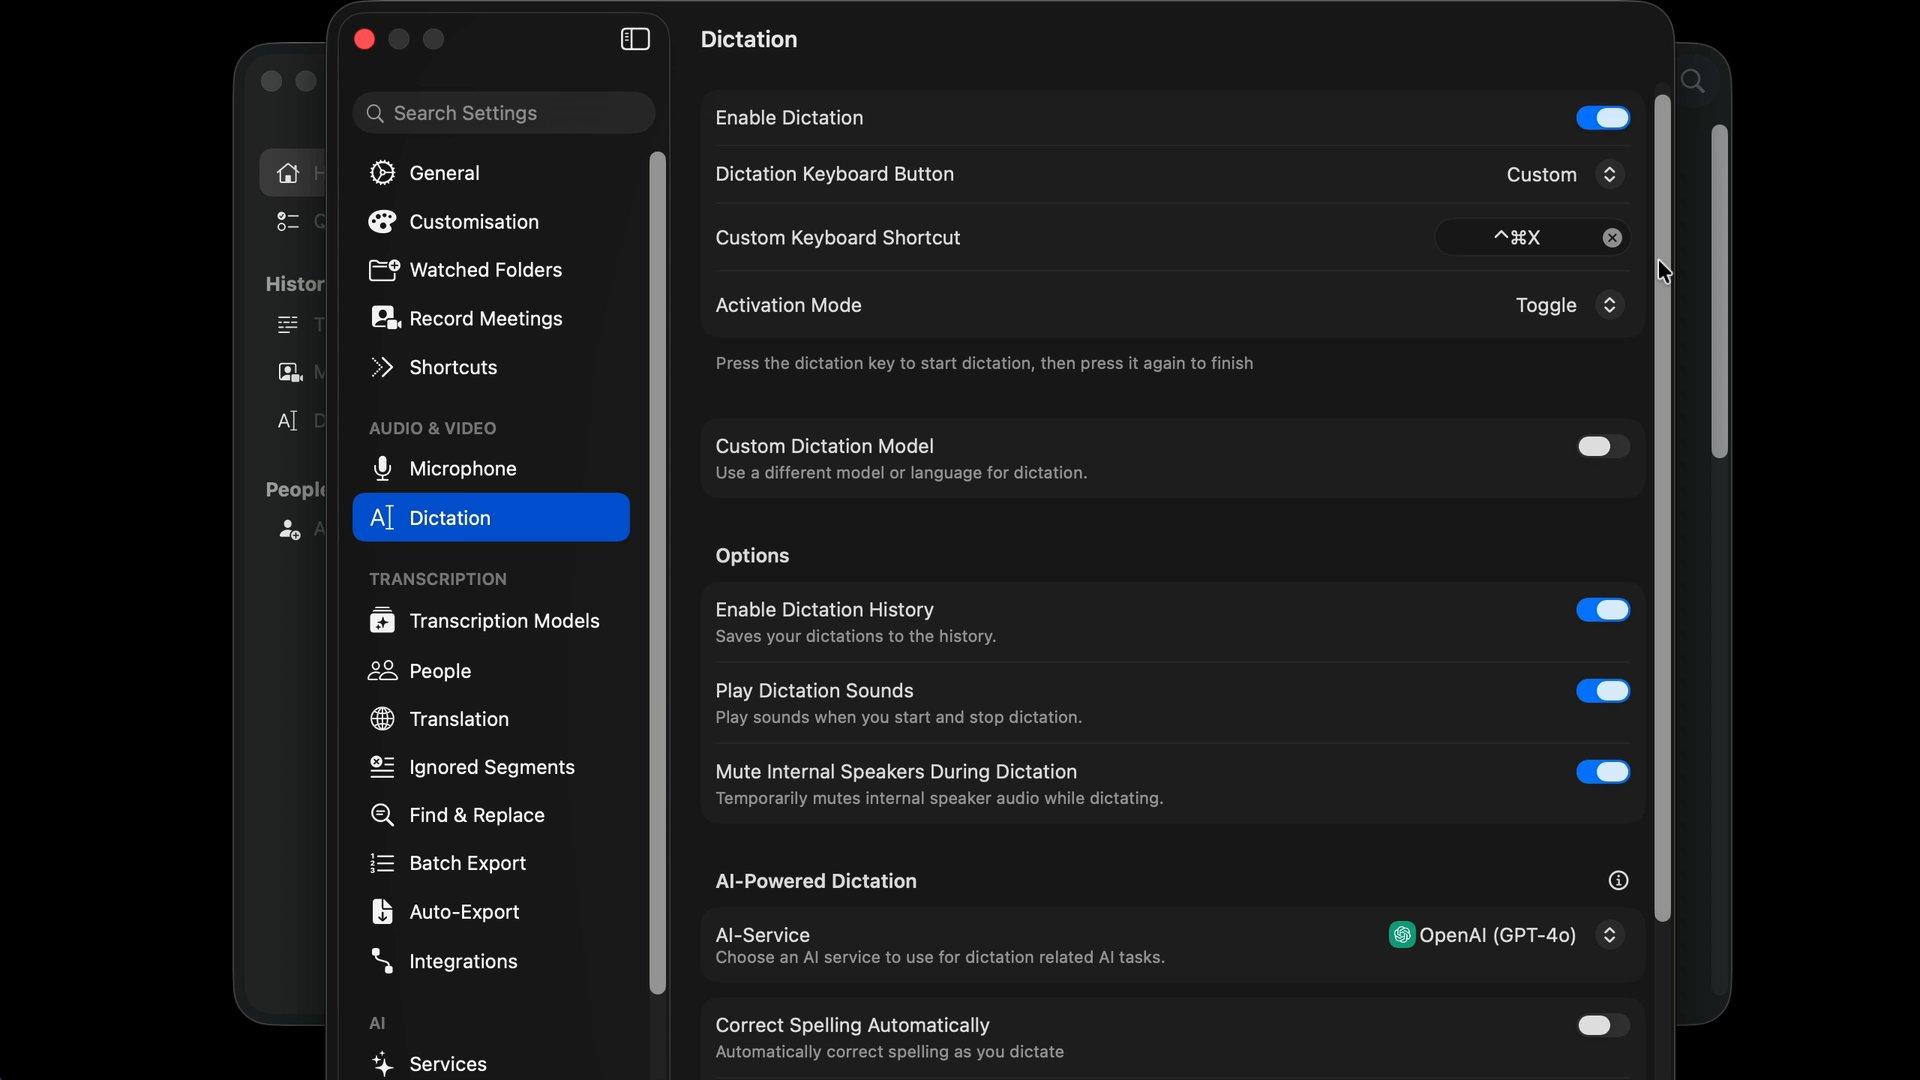Image resolution: width=1920 pixels, height=1080 pixels.
Task: Switch to the Integrations section
Action: [x=461, y=961]
